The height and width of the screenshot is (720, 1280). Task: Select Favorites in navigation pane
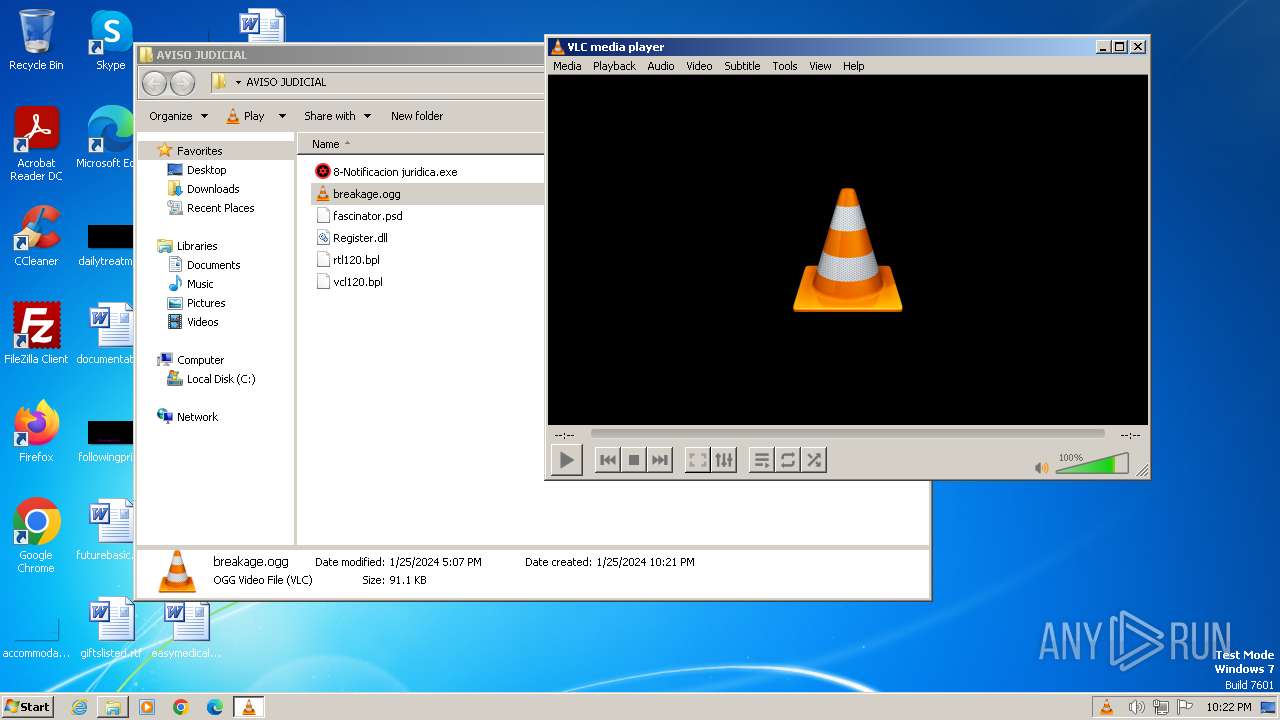tap(200, 151)
